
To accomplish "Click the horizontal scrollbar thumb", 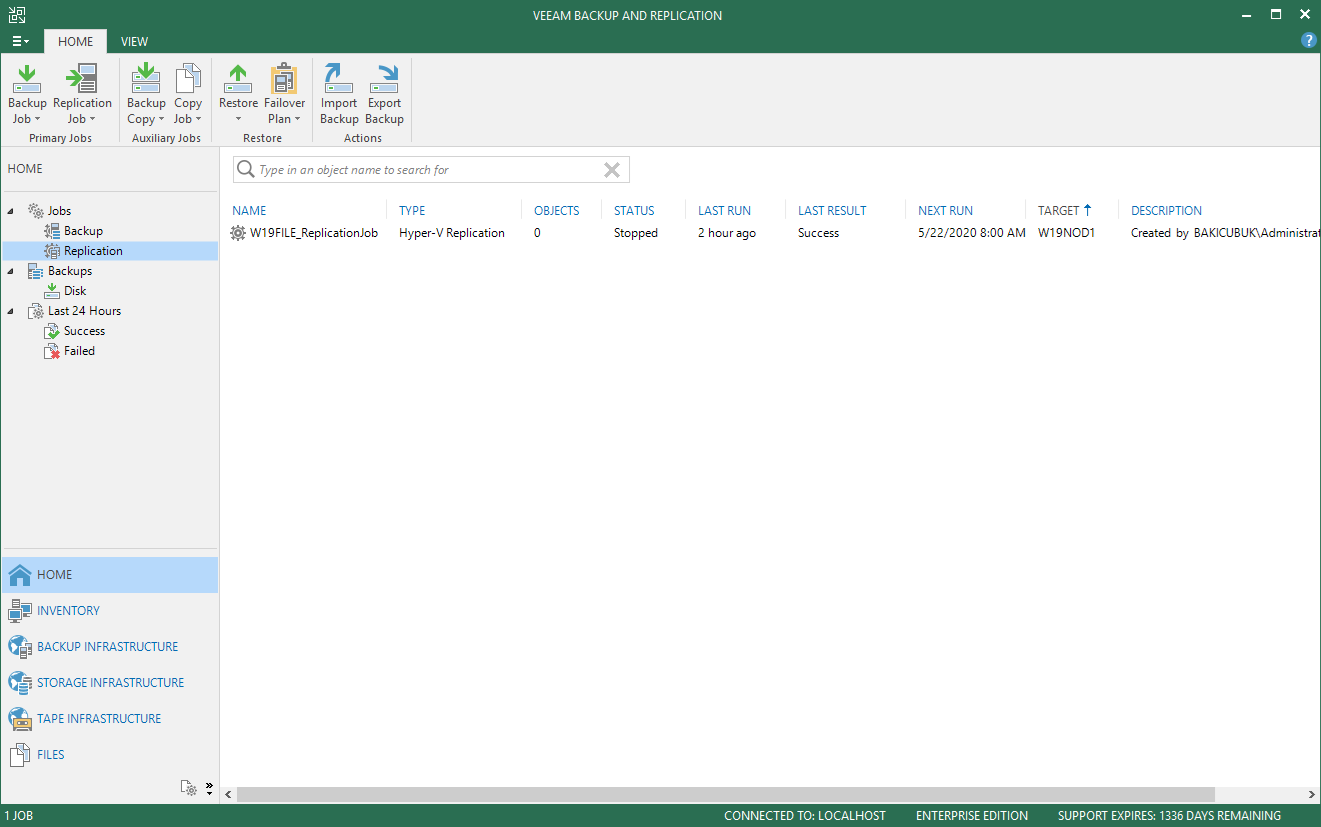I will pyautogui.click(x=725, y=795).
